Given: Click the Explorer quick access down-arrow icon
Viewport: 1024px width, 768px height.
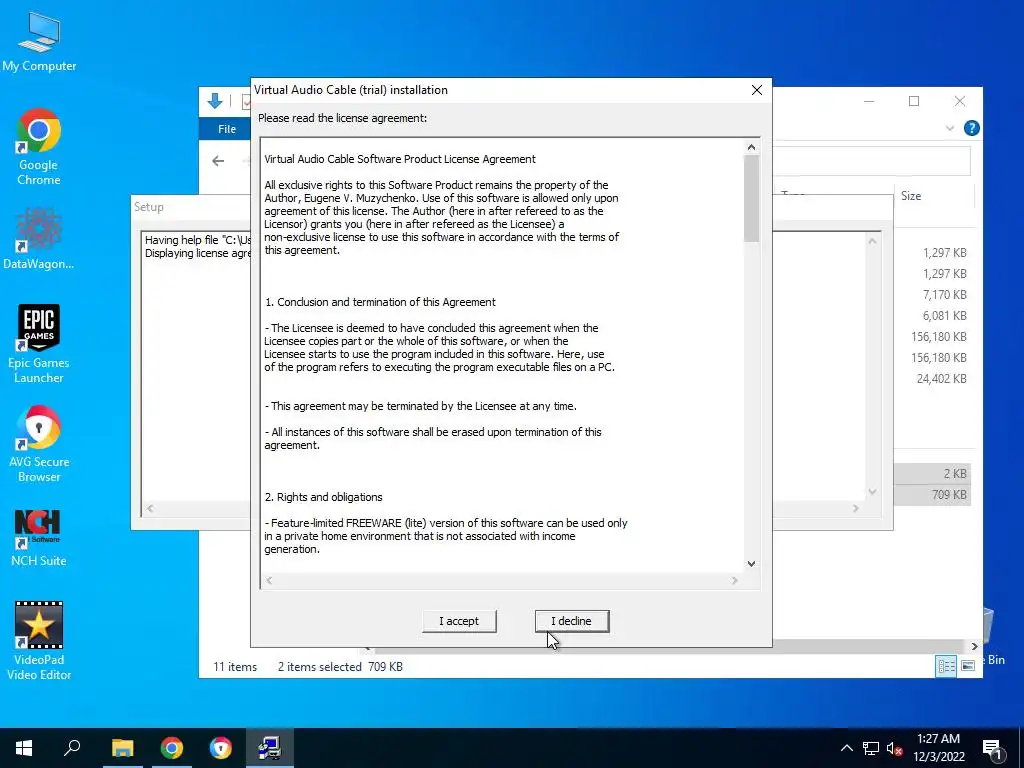Looking at the screenshot, I should point(215,101).
